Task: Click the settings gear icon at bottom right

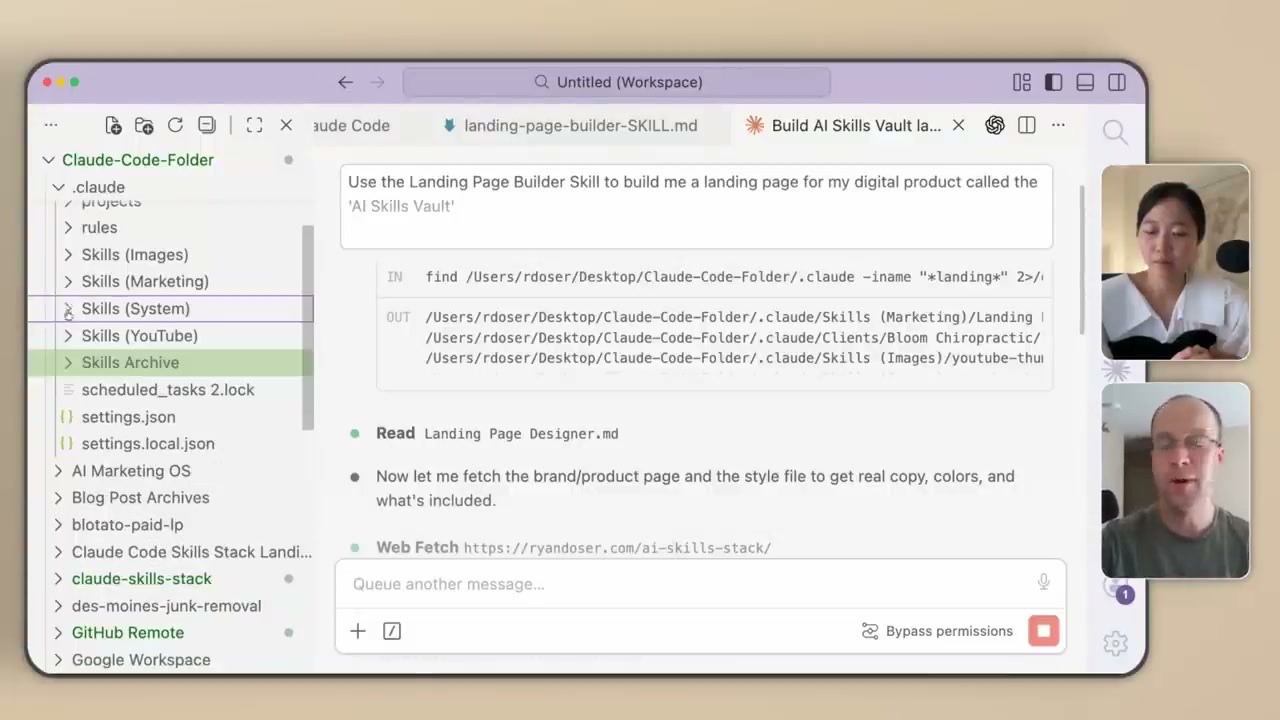Action: [x=1115, y=643]
